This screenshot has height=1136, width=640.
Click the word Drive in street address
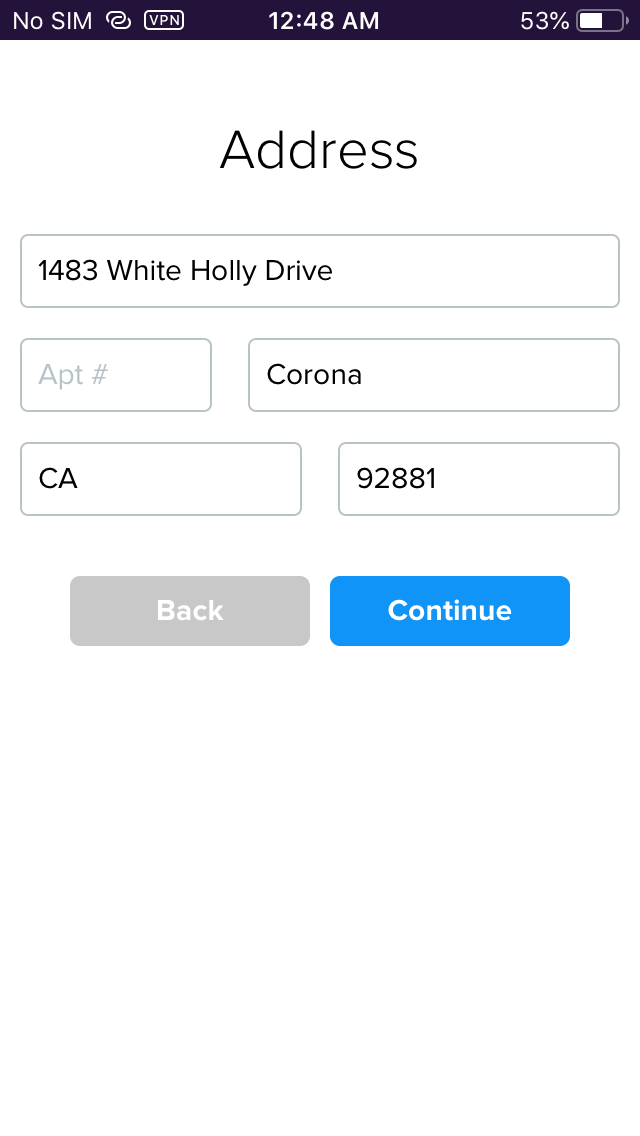(298, 271)
